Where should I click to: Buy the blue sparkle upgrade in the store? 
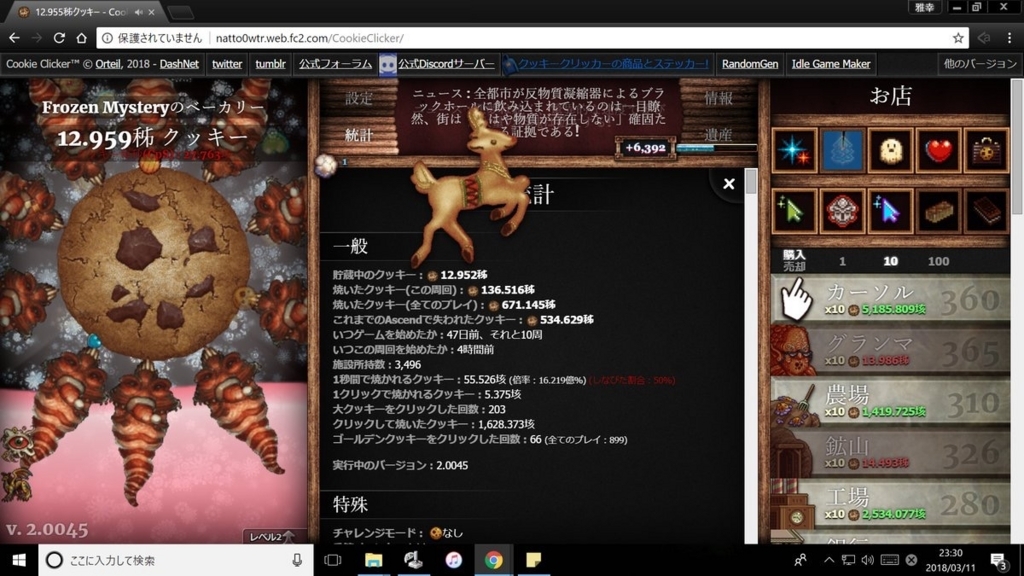pyautogui.click(x=794, y=150)
